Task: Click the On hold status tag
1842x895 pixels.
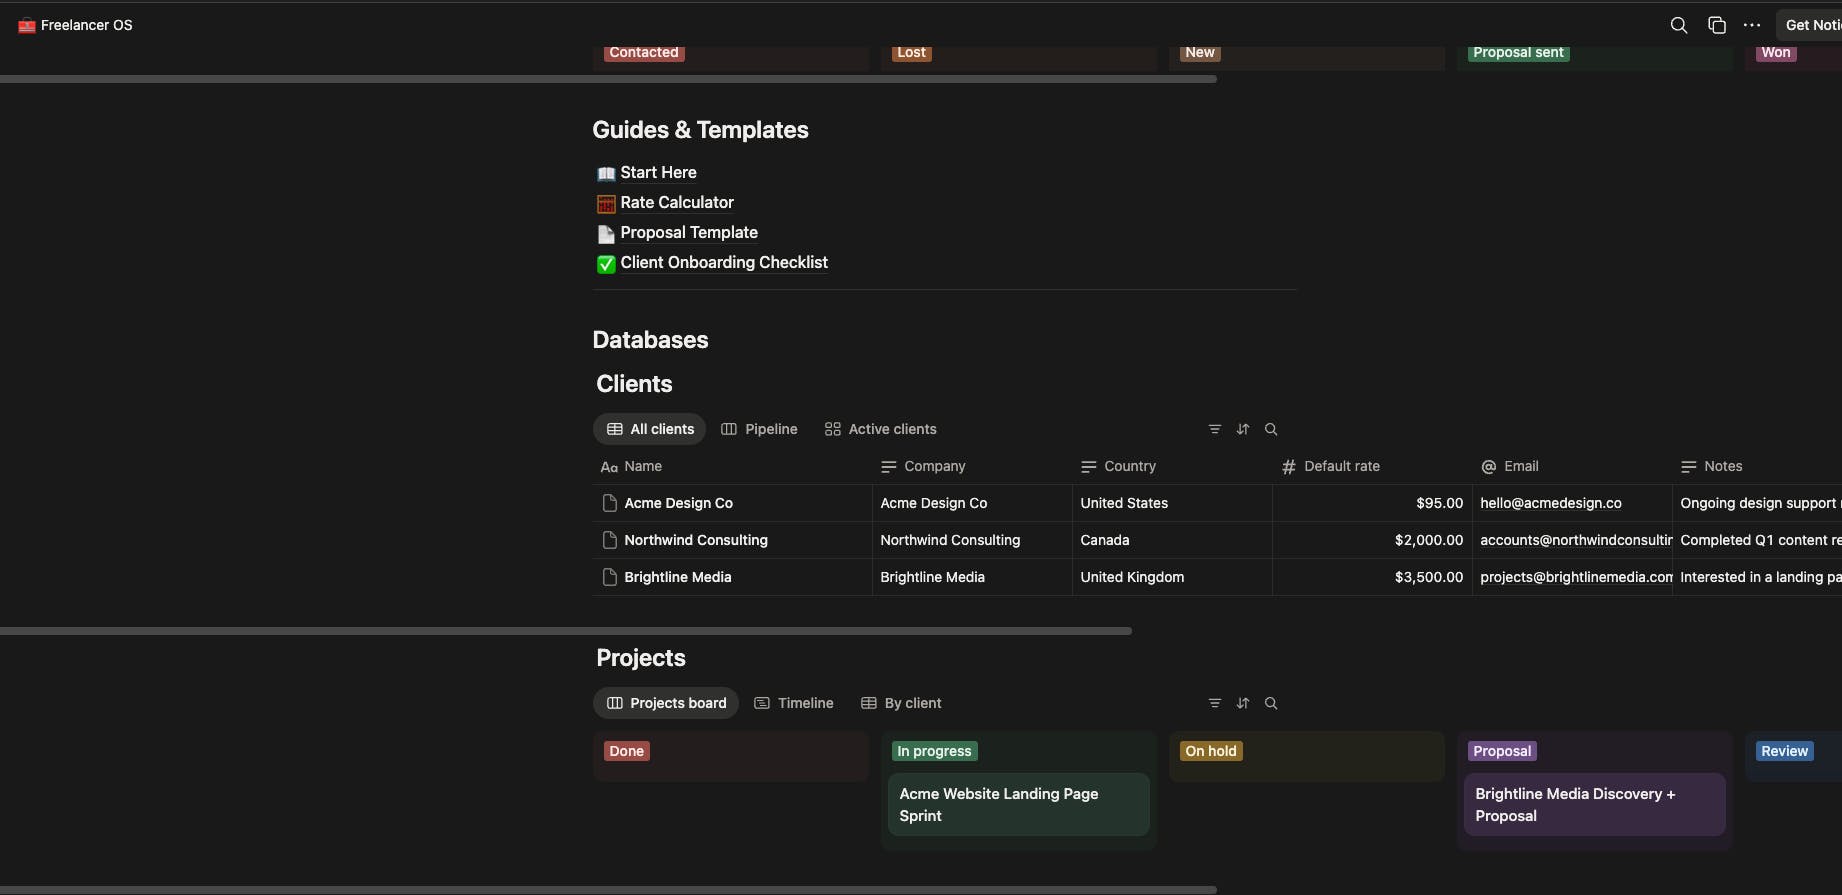Action: tap(1211, 751)
